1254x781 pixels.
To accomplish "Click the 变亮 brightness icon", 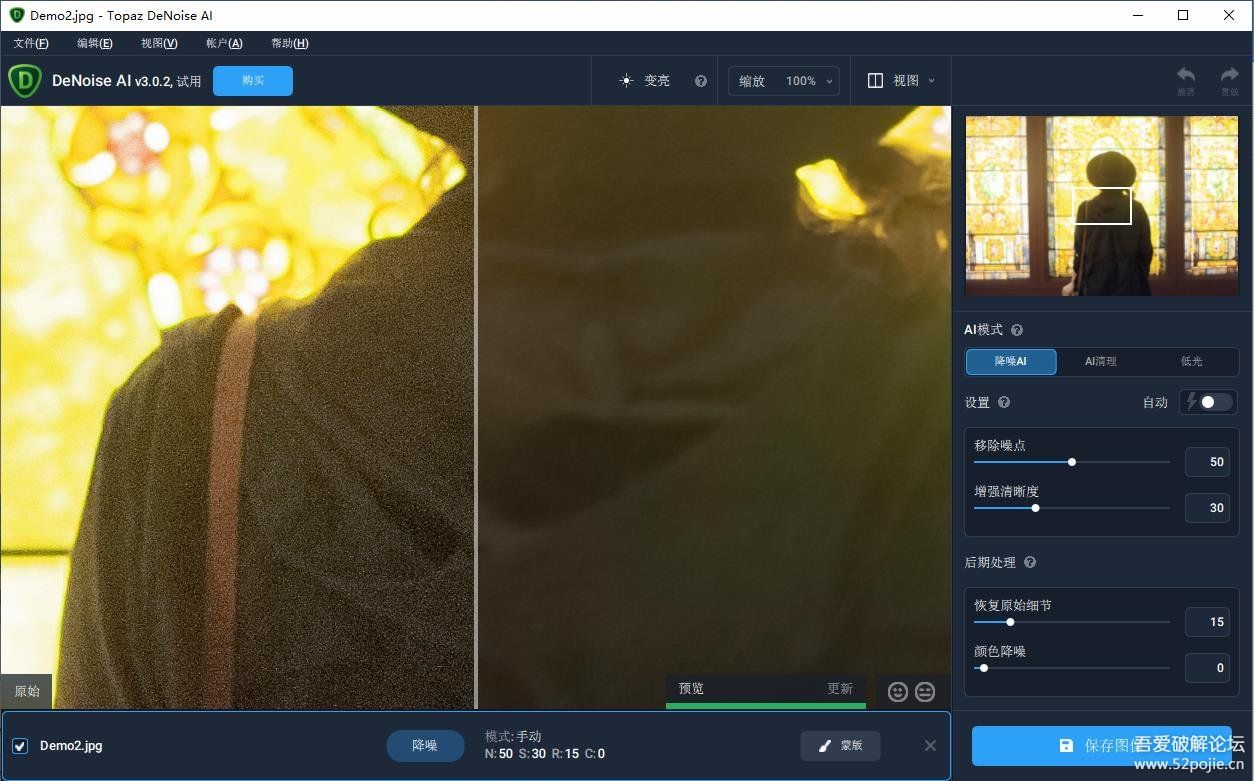I will [x=626, y=81].
